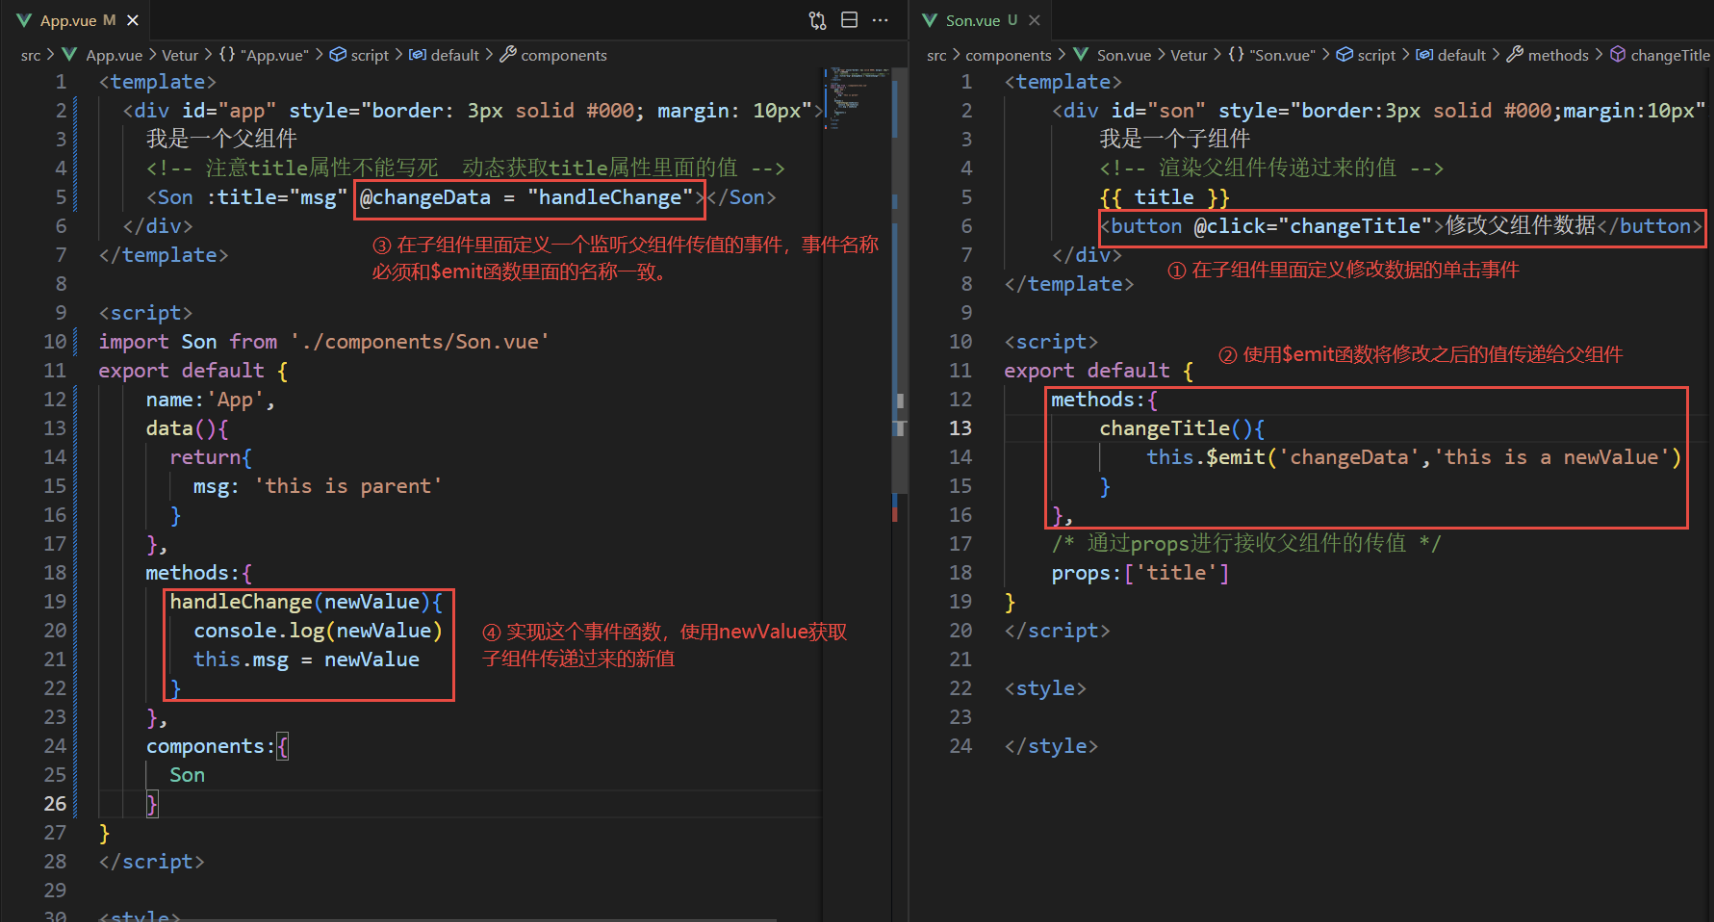Click the "export default {" line in App.vue
This screenshot has width=1714, height=922.
(193, 371)
